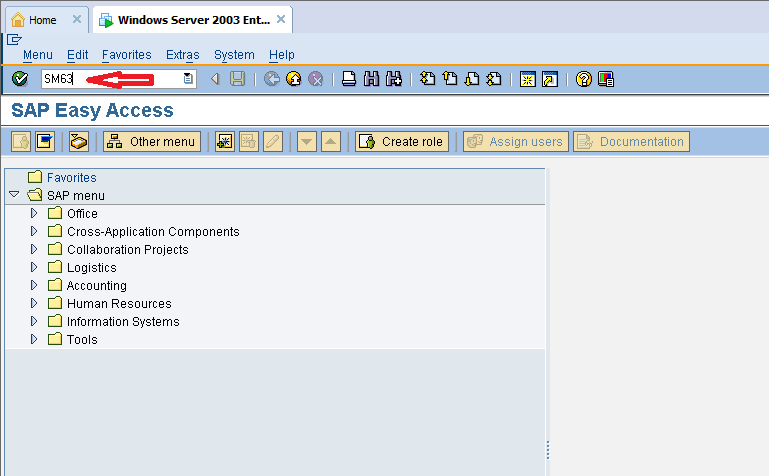This screenshot has height=476, width=769.
Task: Click the User menu toolbar icon
Action: (21, 142)
